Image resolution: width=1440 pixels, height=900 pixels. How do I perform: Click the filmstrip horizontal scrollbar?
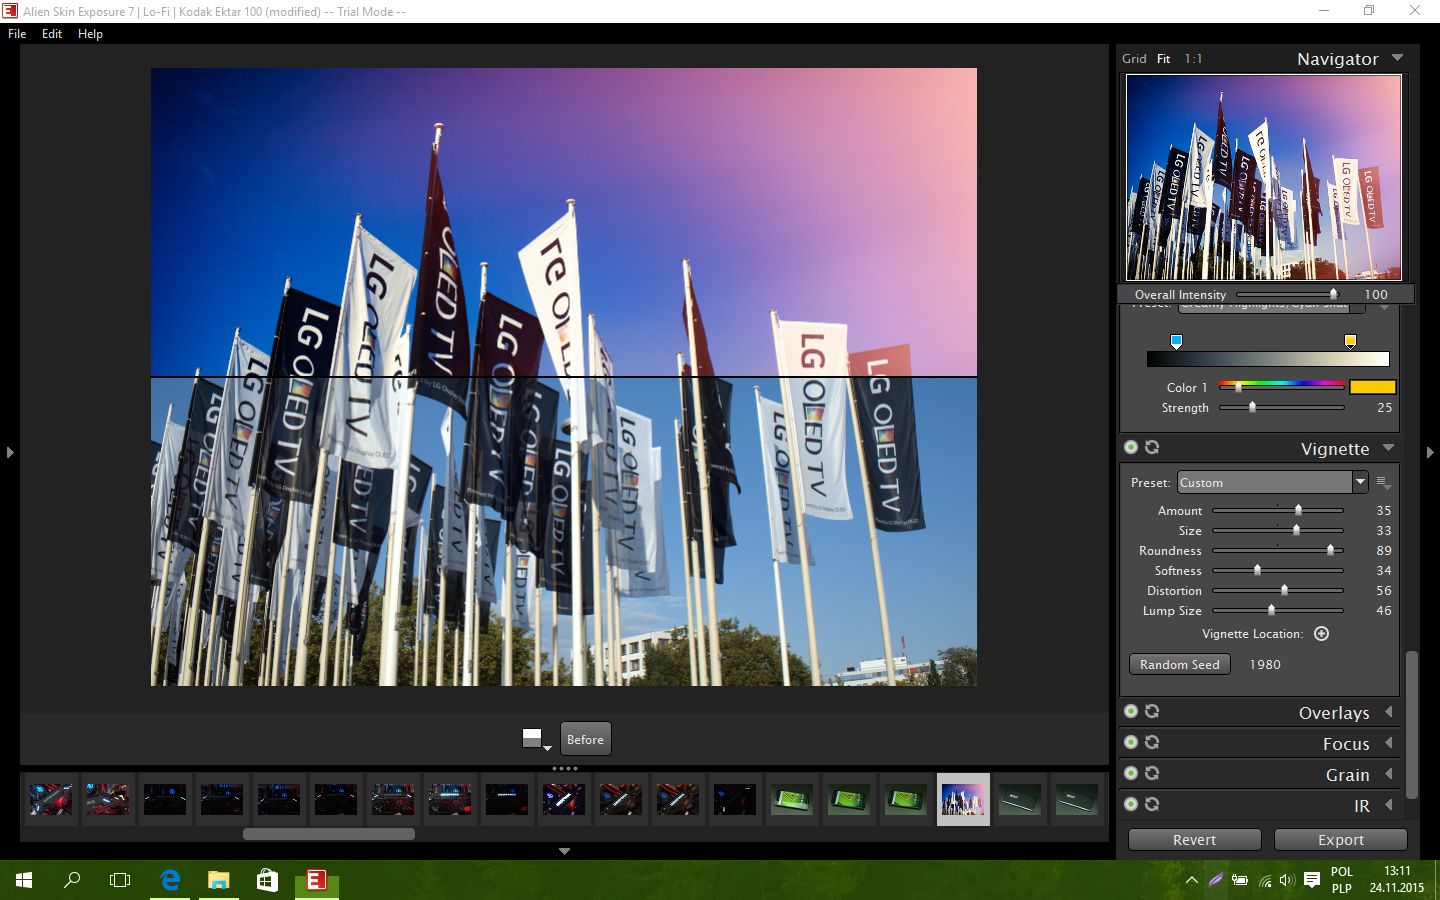pyautogui.click(x=328, y=834)
